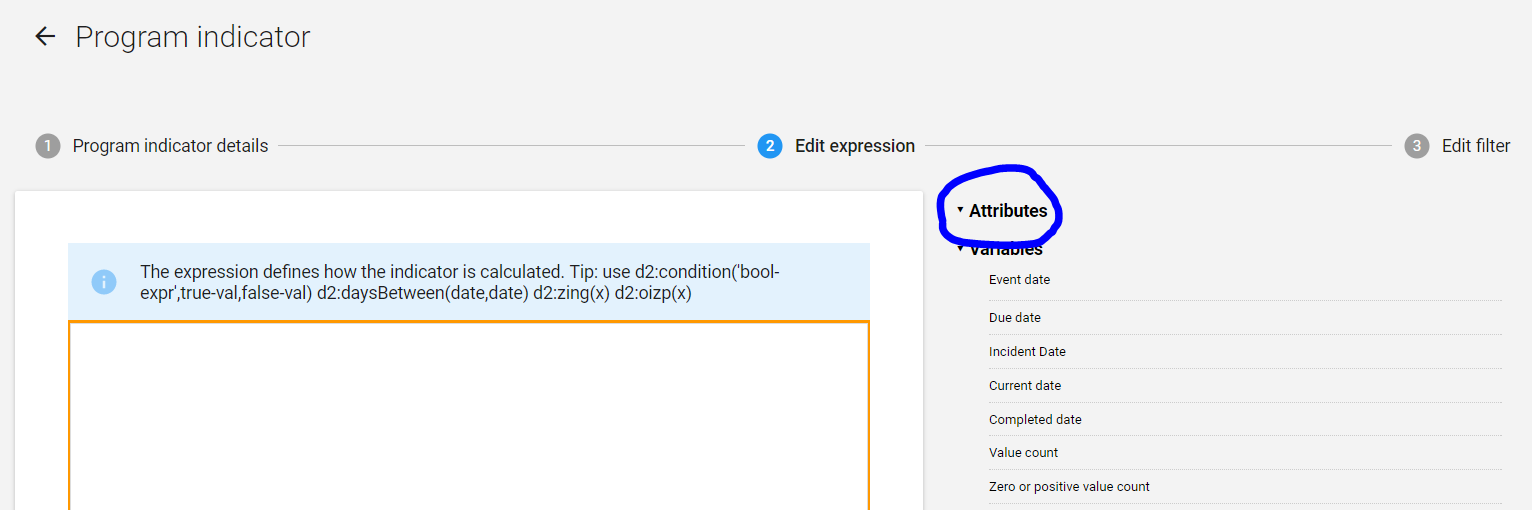Select Zero or positive value count
Viewport: 1532px width, 510px height.
(1069, 487)
